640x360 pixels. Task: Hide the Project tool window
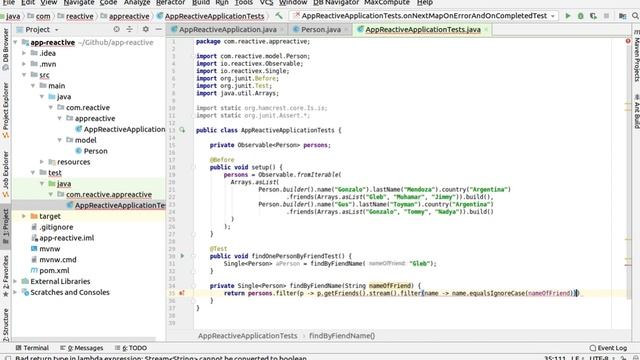tap(159, 29)
